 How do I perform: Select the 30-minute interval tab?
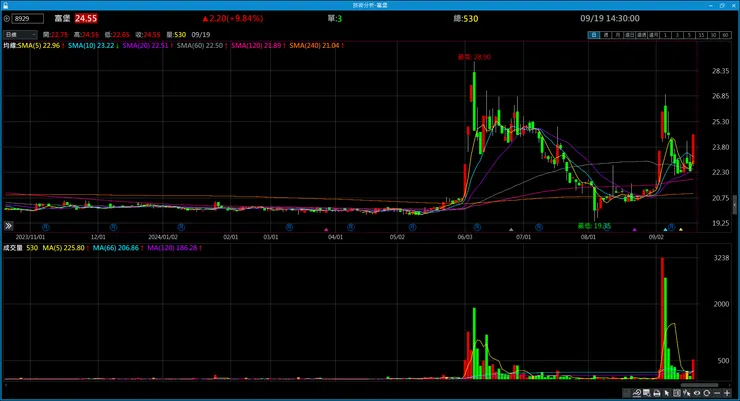click(713, 35)
